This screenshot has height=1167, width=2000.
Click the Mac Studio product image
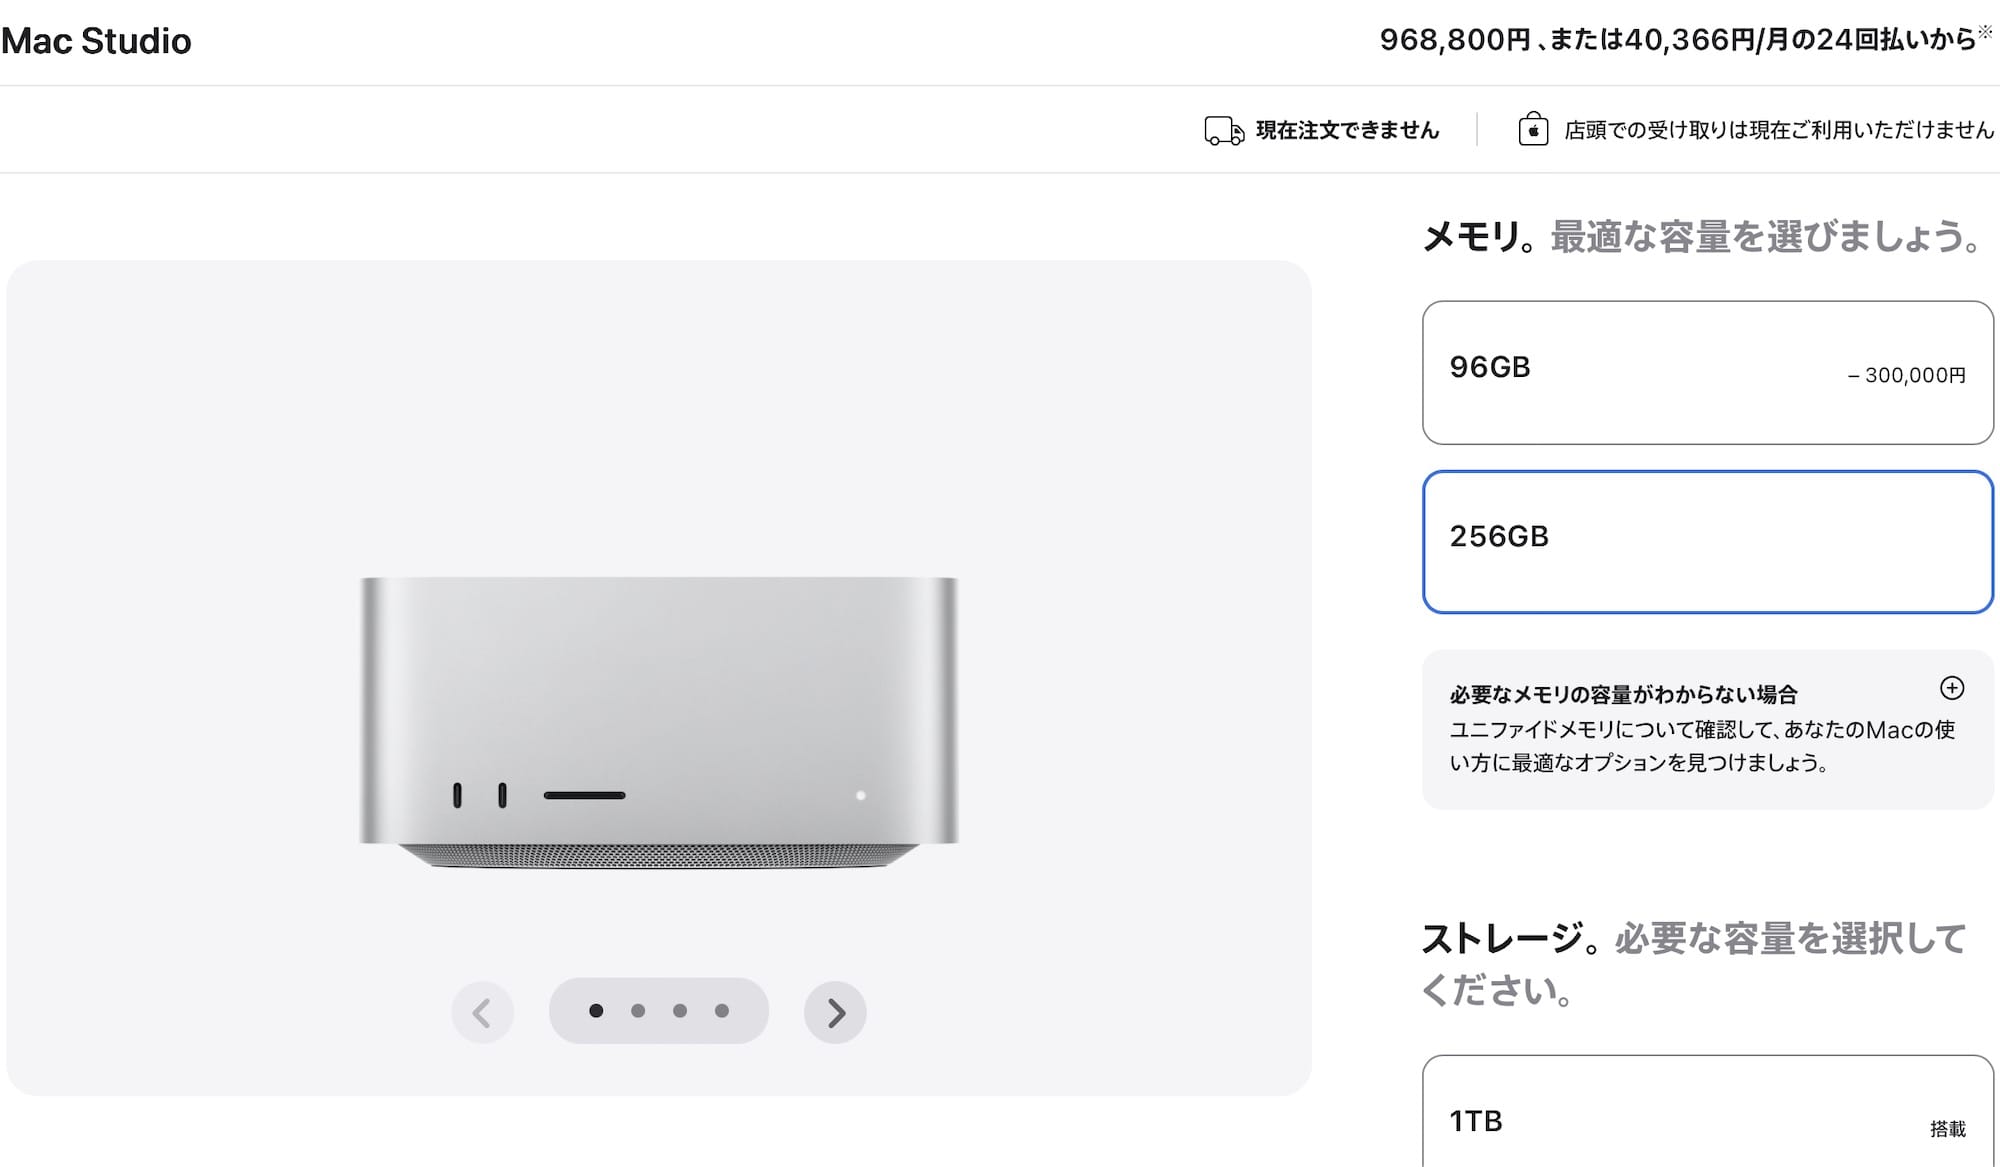[658, 720]
